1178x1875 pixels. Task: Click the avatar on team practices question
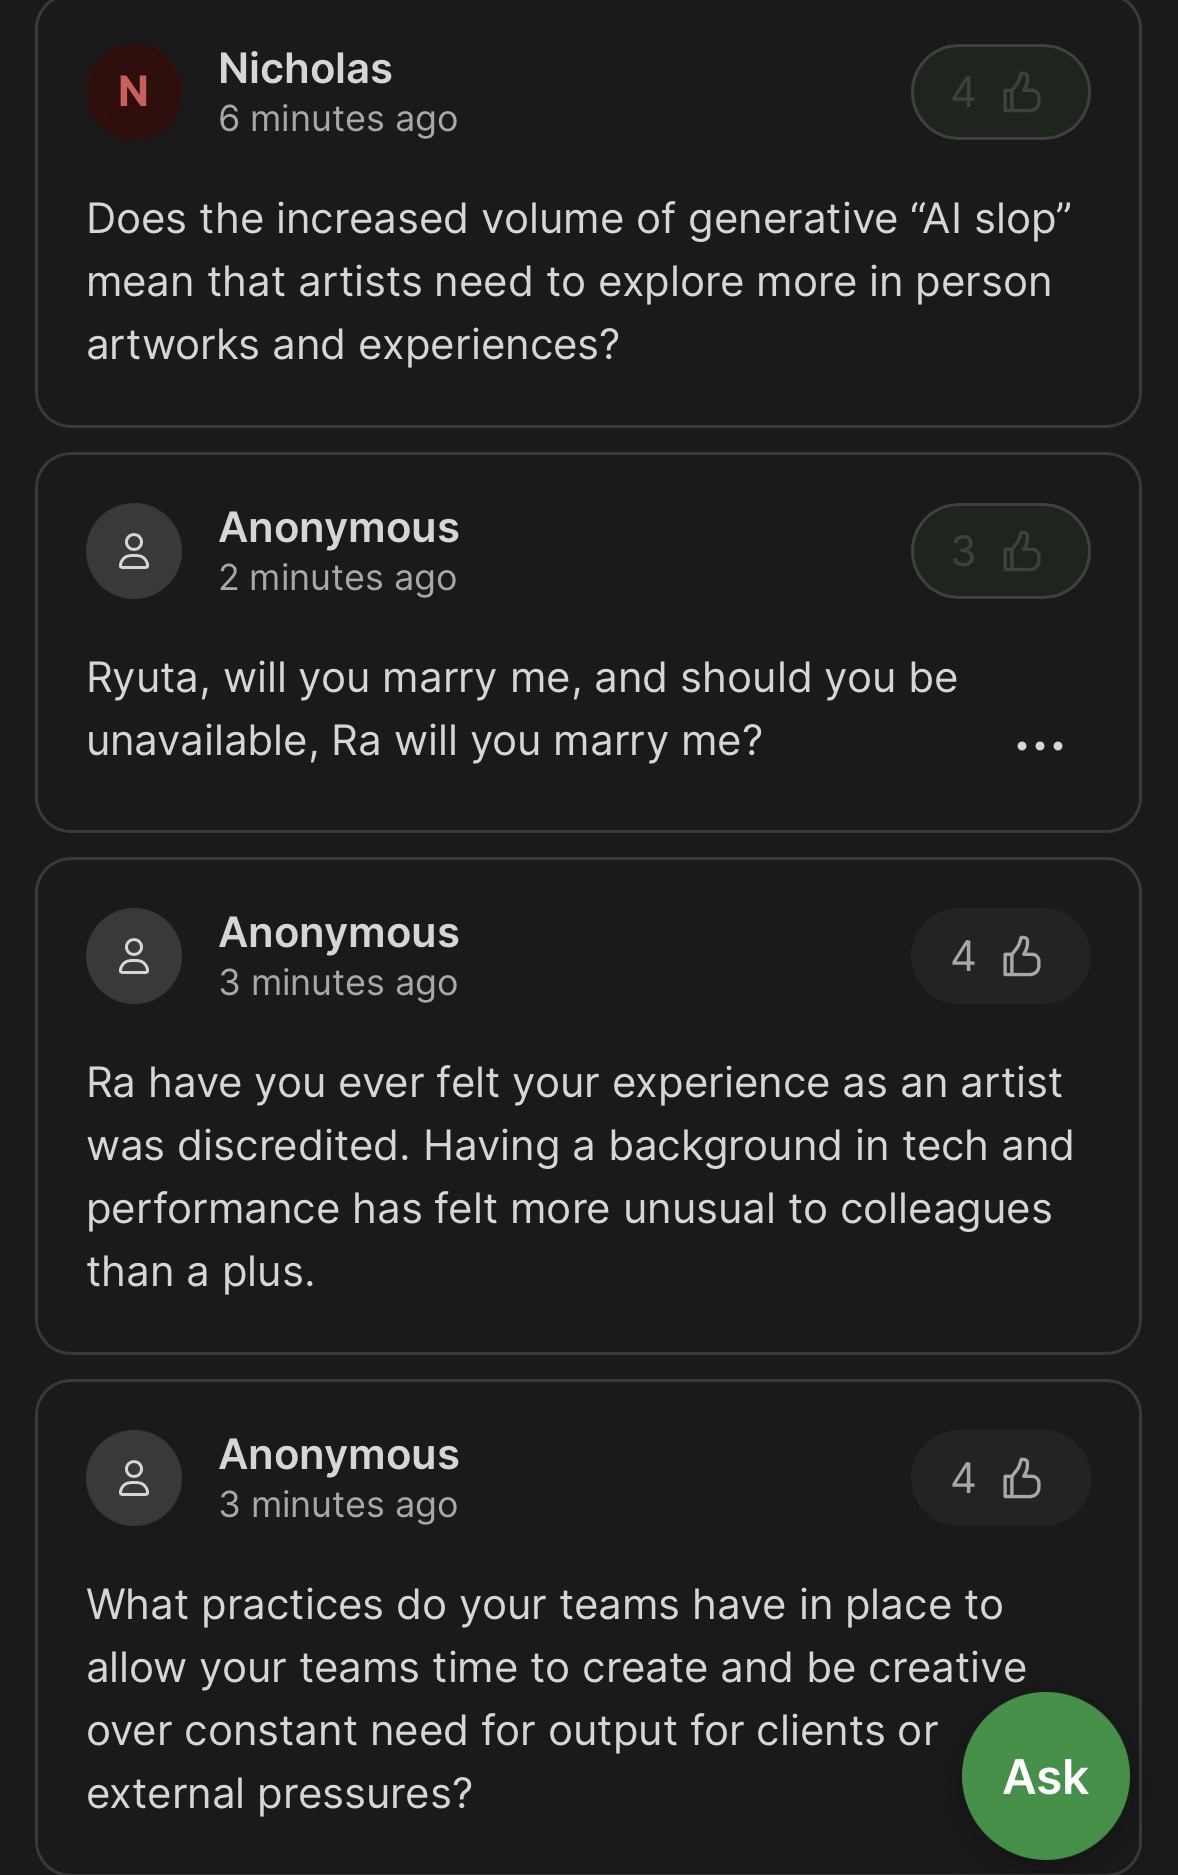[x=134, y=1478]
